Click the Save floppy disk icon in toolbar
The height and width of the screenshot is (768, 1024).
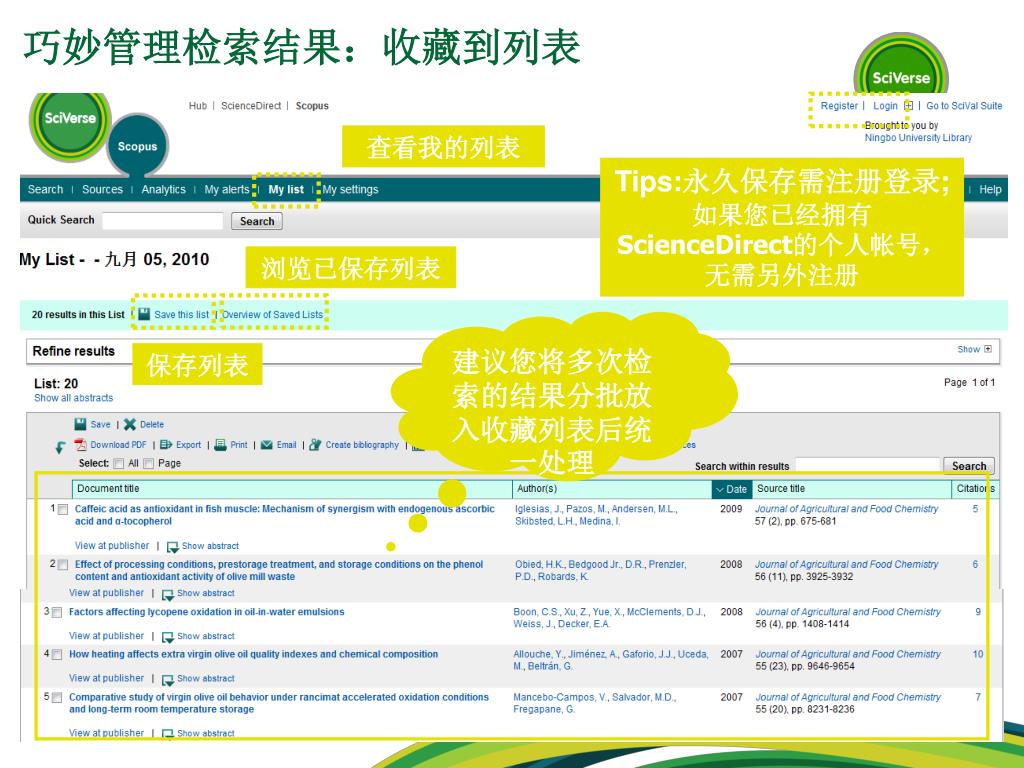[x=80, y=424]
